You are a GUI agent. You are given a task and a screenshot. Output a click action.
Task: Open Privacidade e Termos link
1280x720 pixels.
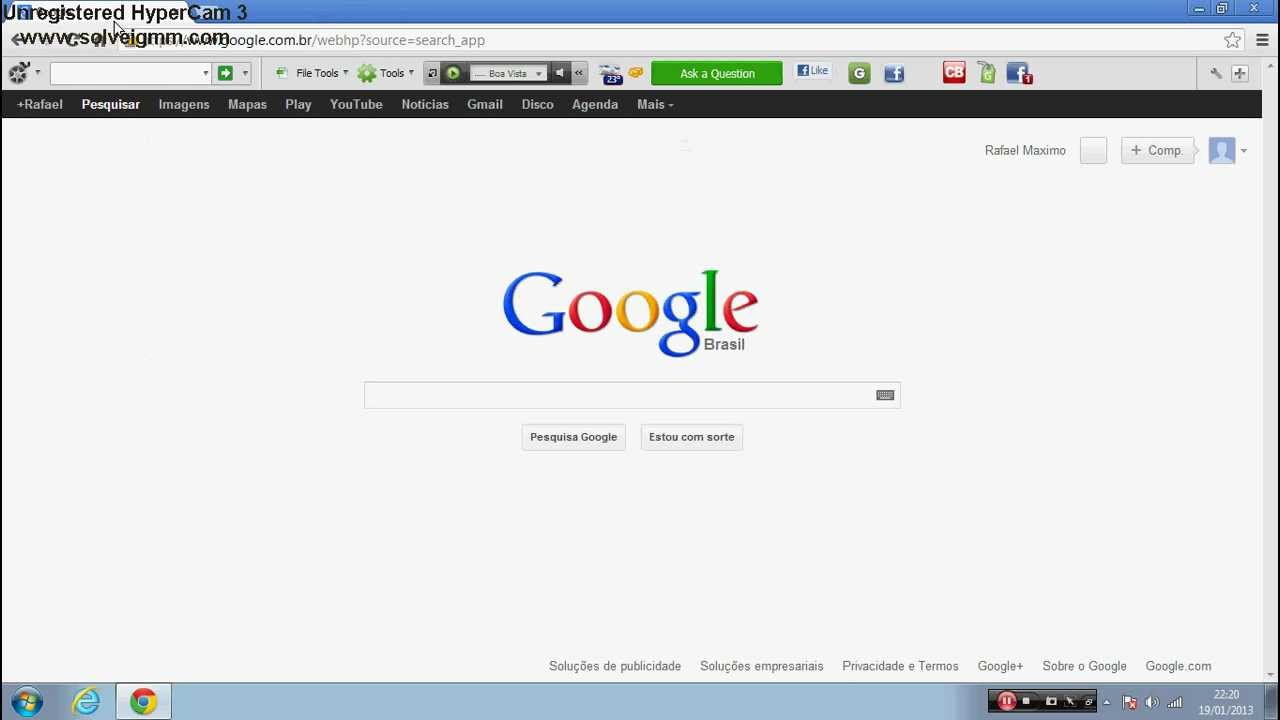[900, 666]
